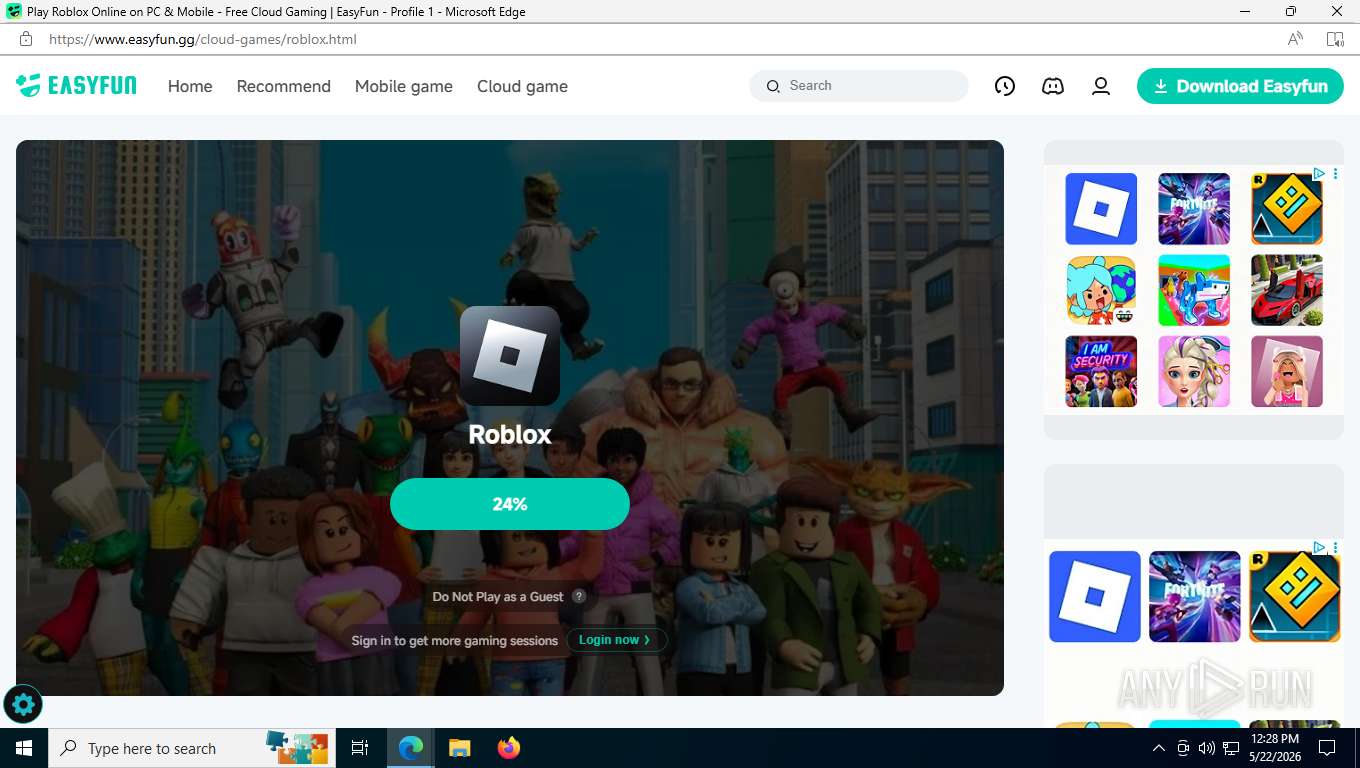Open Fortnite tile in top ad grid
The width and height of the screenshot is (1360, 768).
(1194, 209)
